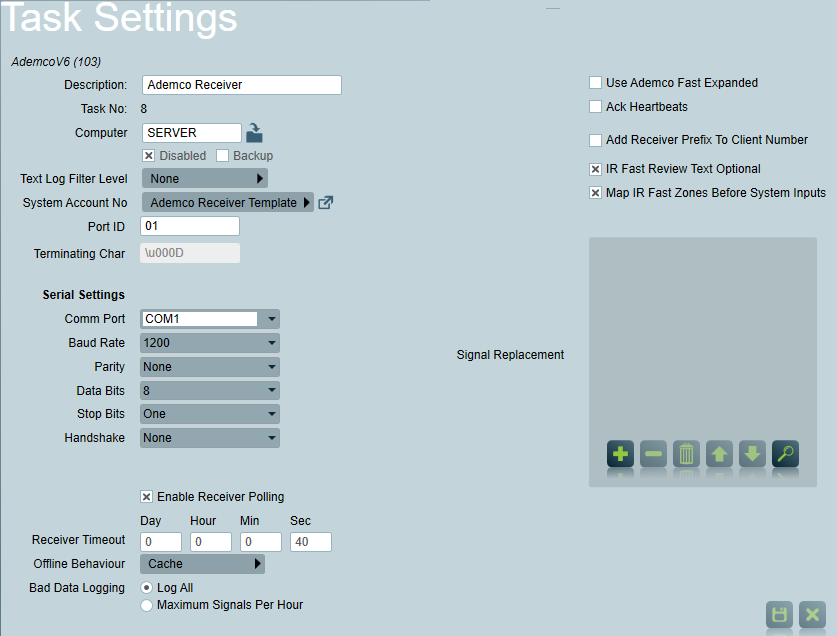Click the computer selection icon next to SERVER

coord(254,133)
